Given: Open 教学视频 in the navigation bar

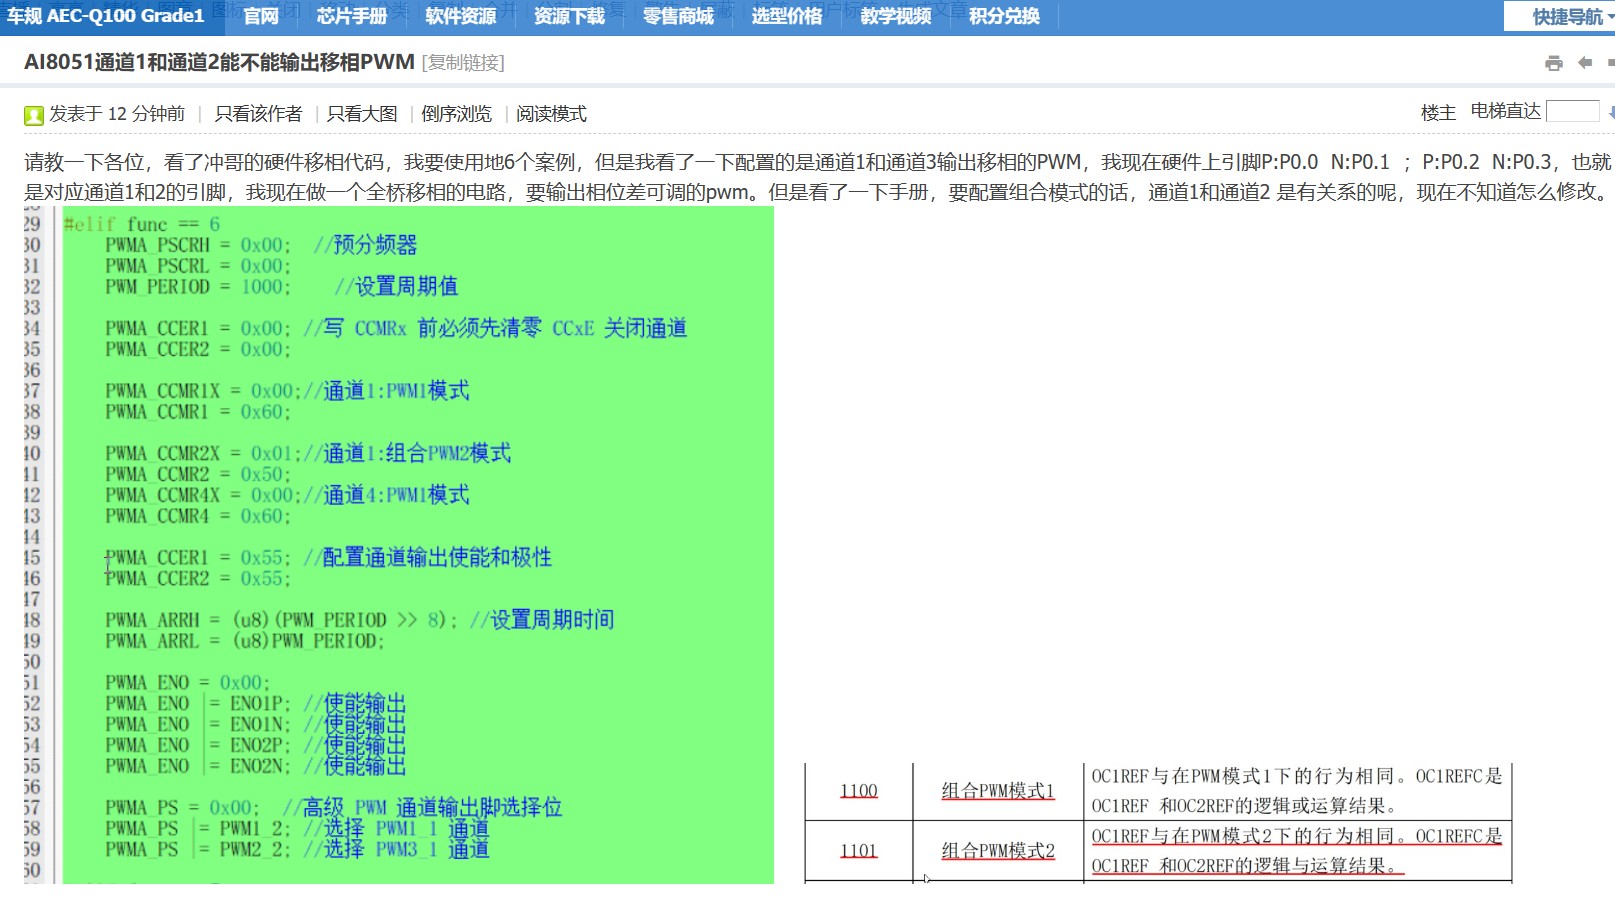Looking at the screenshot, I should tap(896, 16).
